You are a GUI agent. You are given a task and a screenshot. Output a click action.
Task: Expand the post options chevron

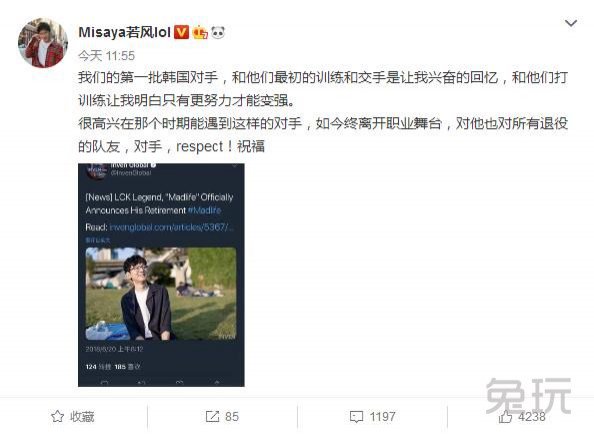[x=571, y=23]
